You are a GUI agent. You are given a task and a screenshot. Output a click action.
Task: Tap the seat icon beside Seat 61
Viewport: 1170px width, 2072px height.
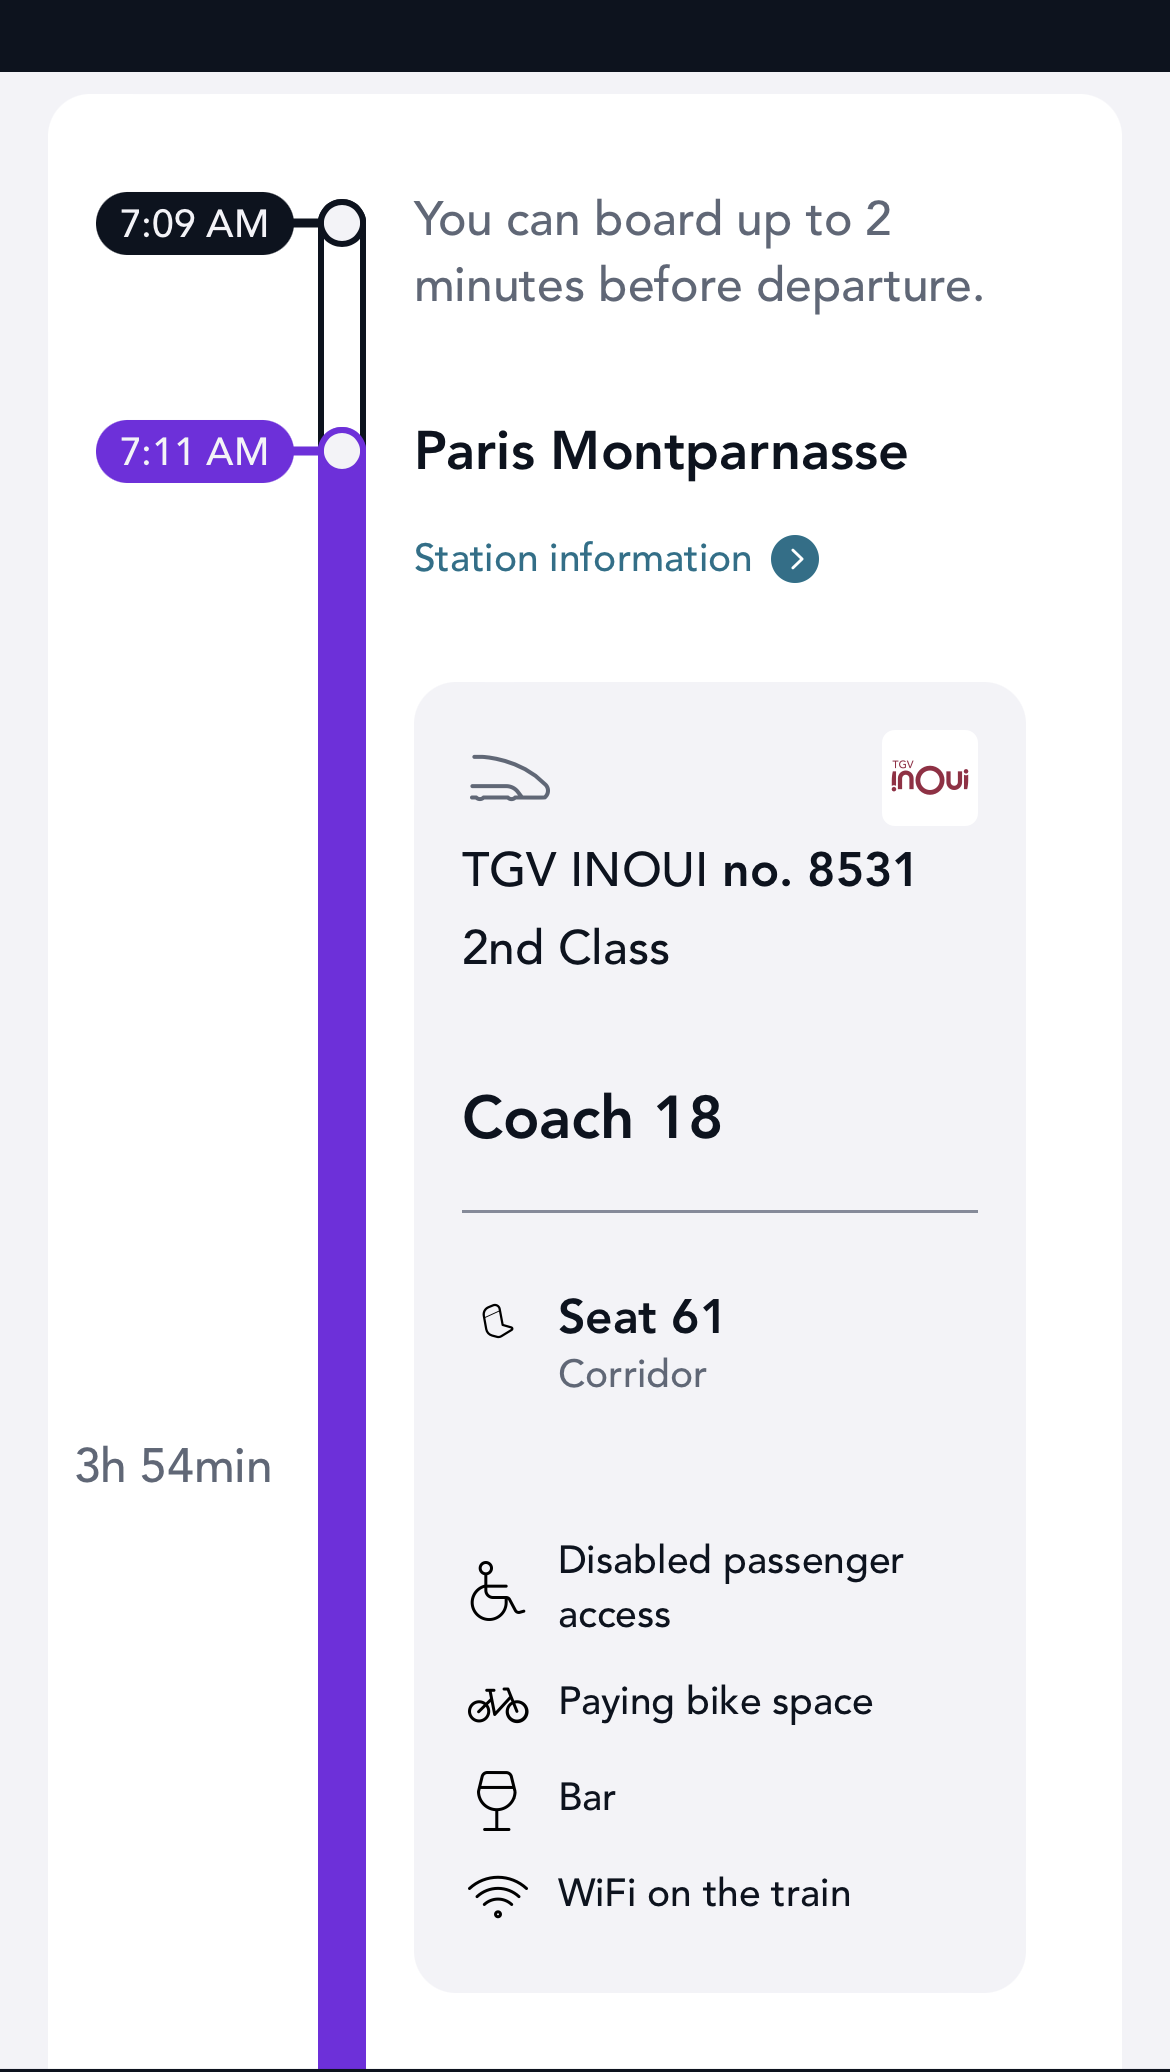click(x=497, y=1321)
